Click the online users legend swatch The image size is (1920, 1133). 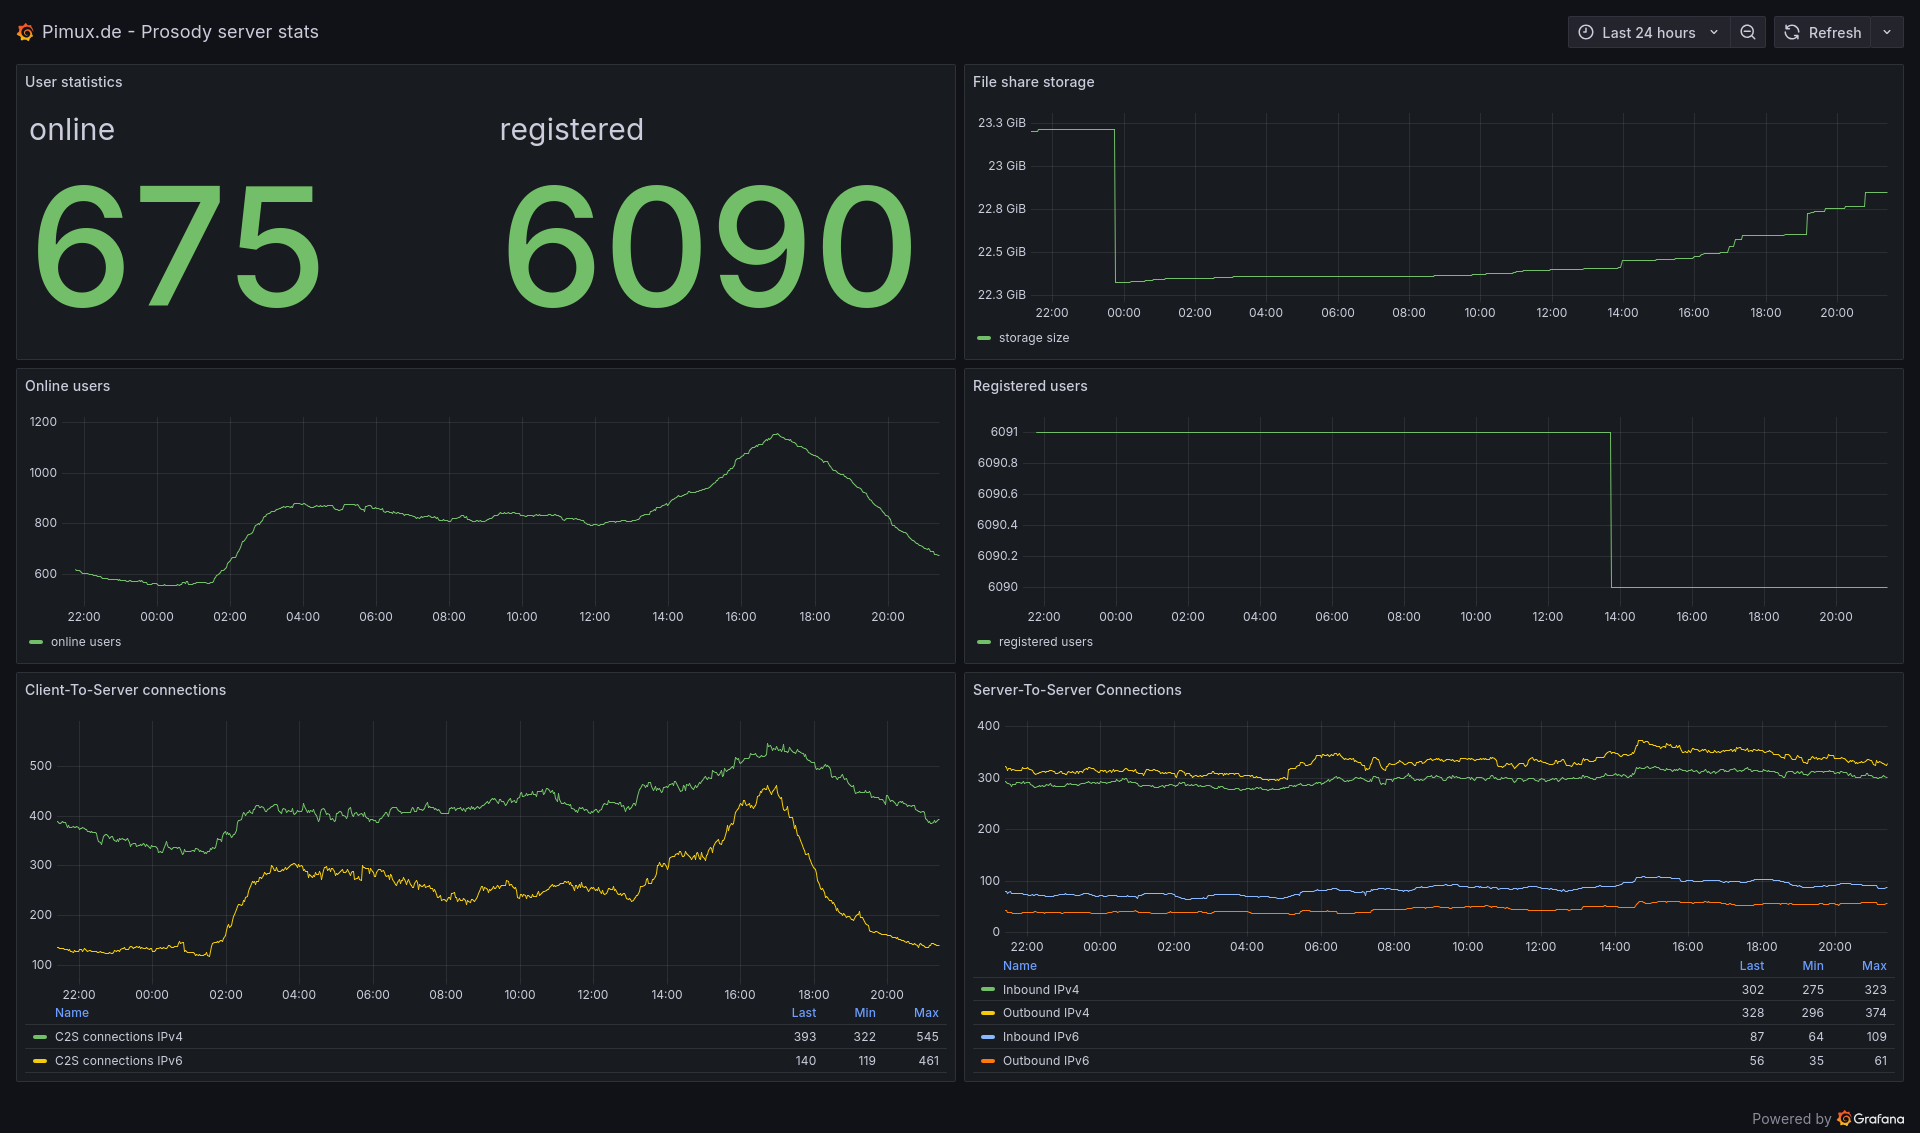pos(36,642)
